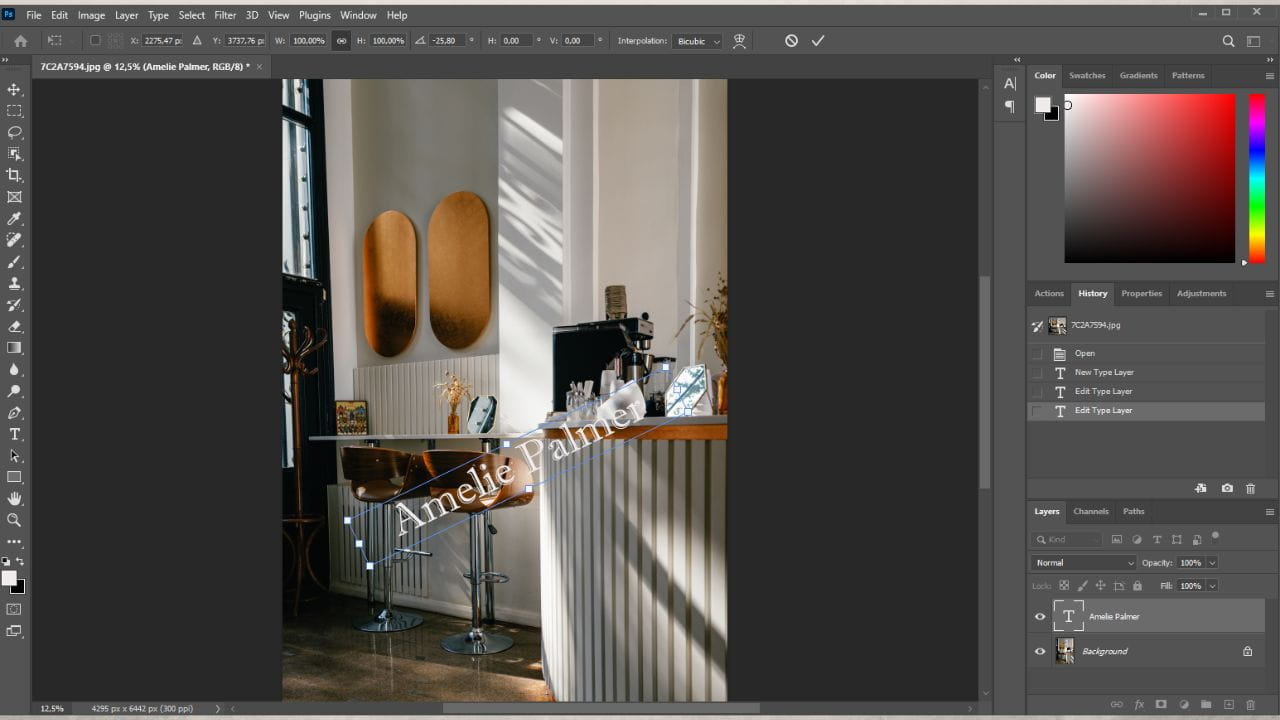Image resolution: width=1280 pixels, height=720 pixels.
Task: Select the Crop tool
Action: point(15,175)
